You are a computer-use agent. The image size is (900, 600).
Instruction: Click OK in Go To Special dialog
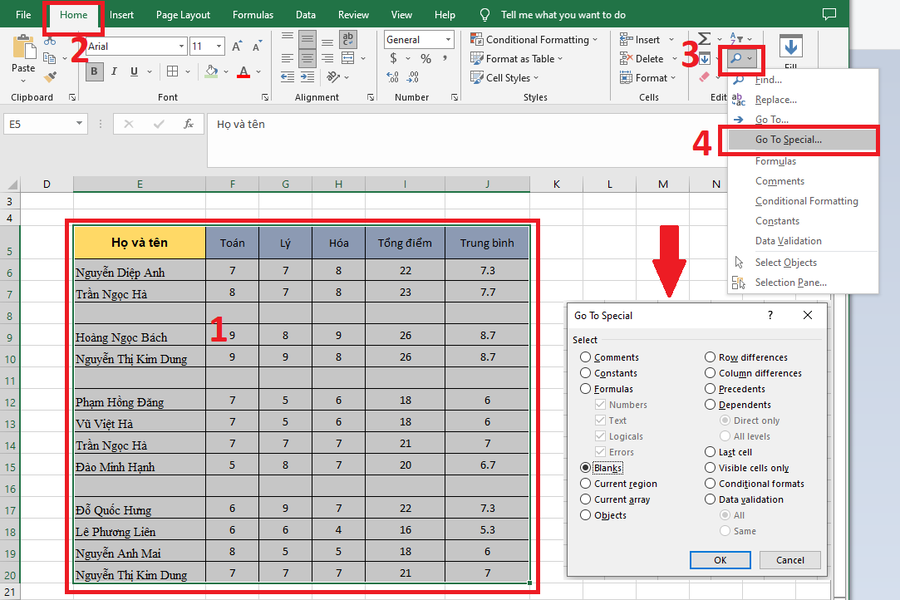(720, 560)
